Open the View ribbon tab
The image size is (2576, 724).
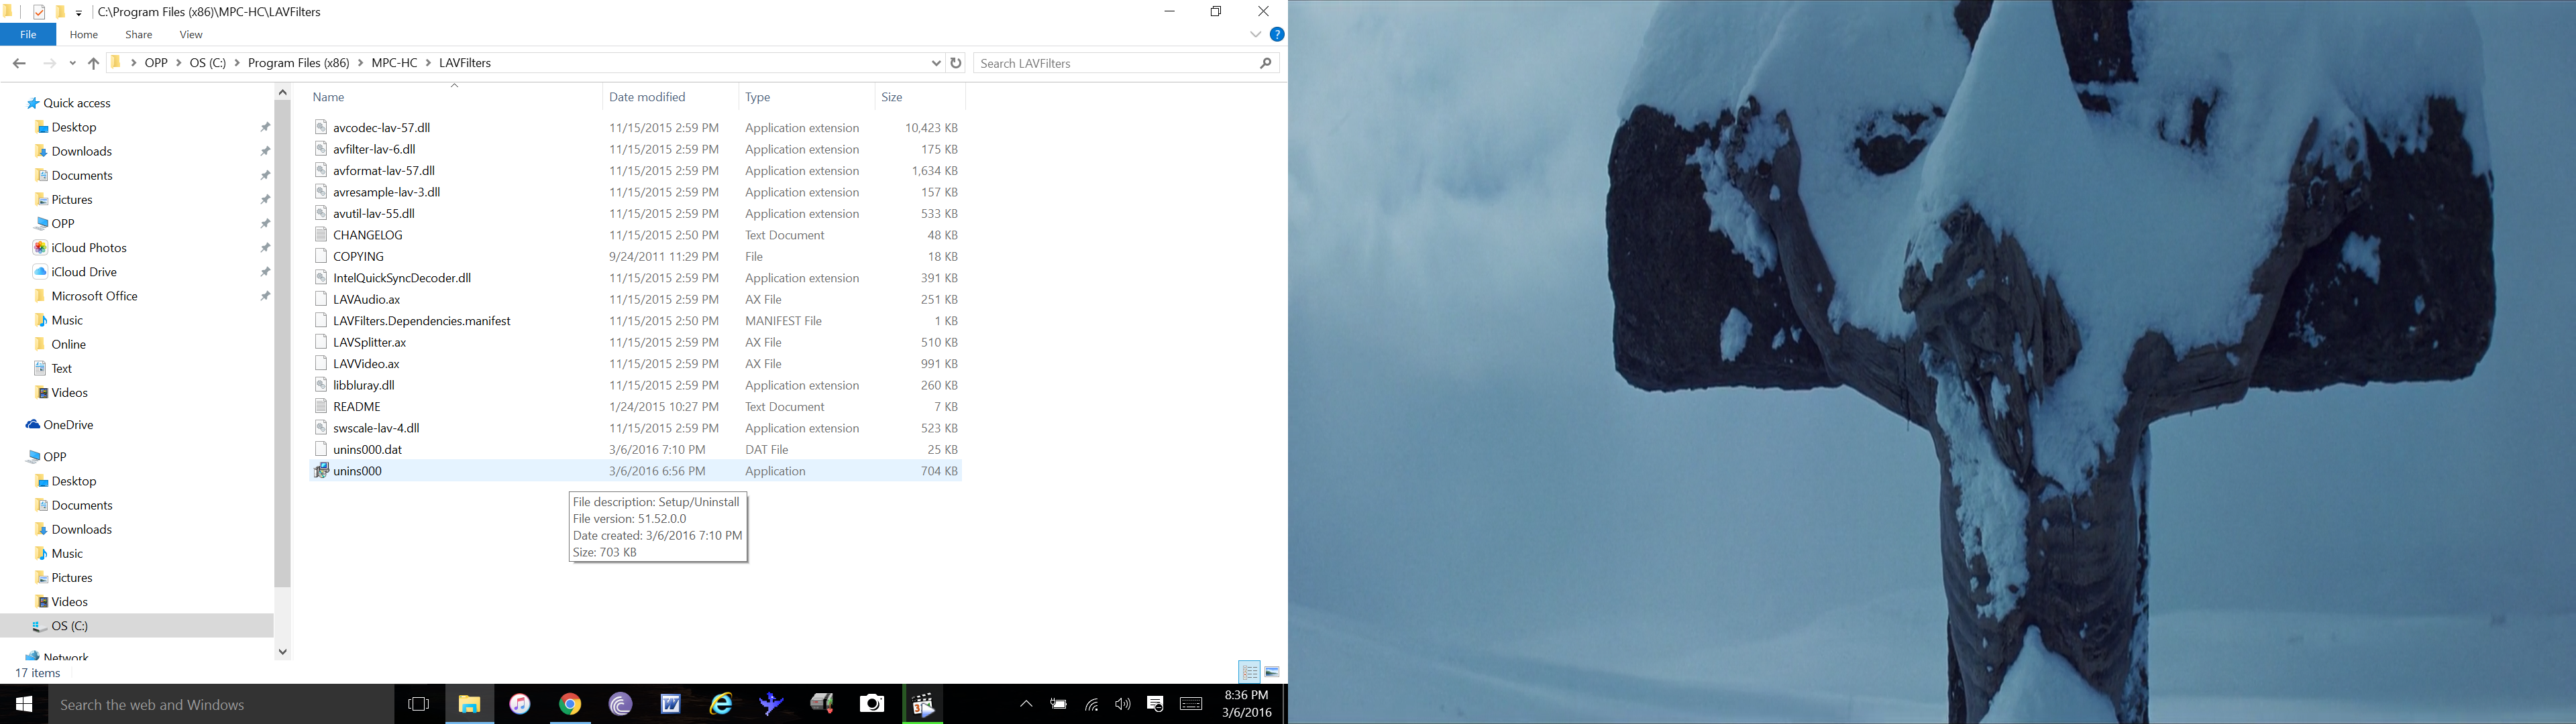[x=191, y=34]
